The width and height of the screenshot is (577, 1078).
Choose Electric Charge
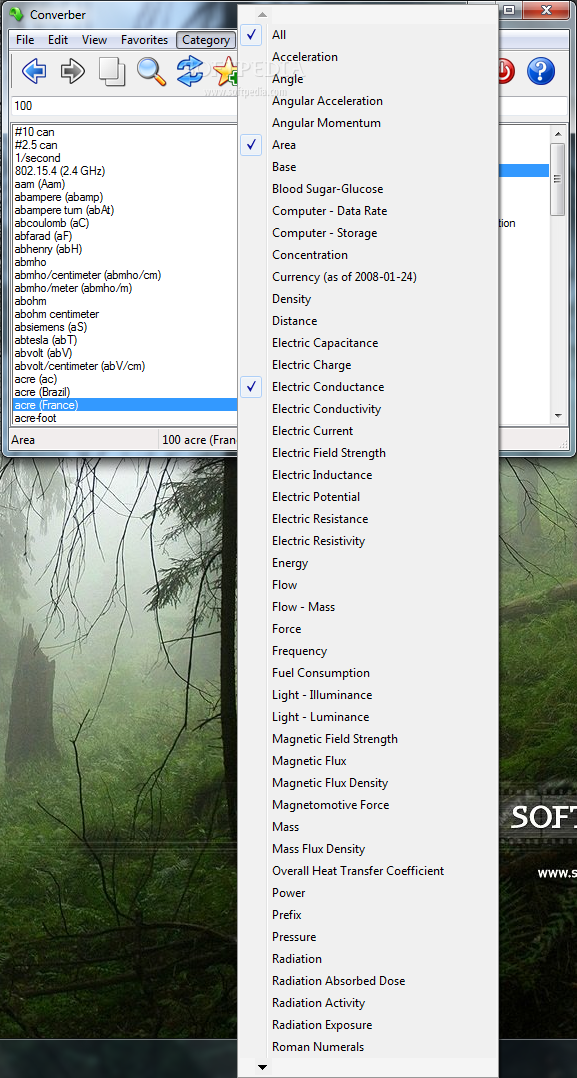click(368, 365)
